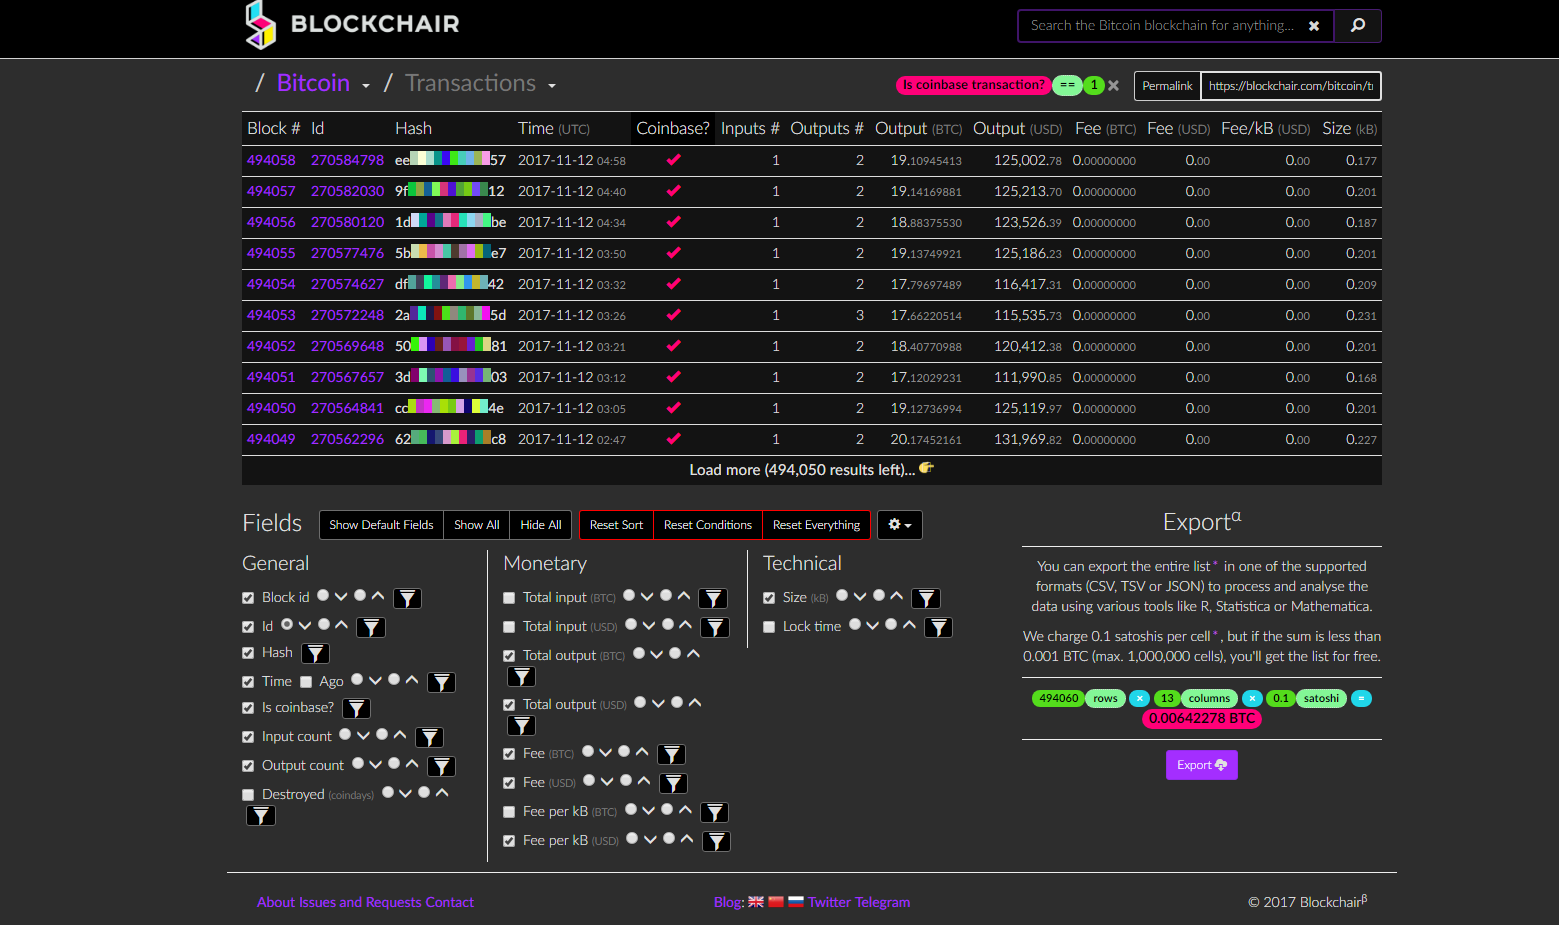Viewport: 1559px width, 925px height.
Task: Click the filter value pill showing 1
Action: (x=1094, y=85)
